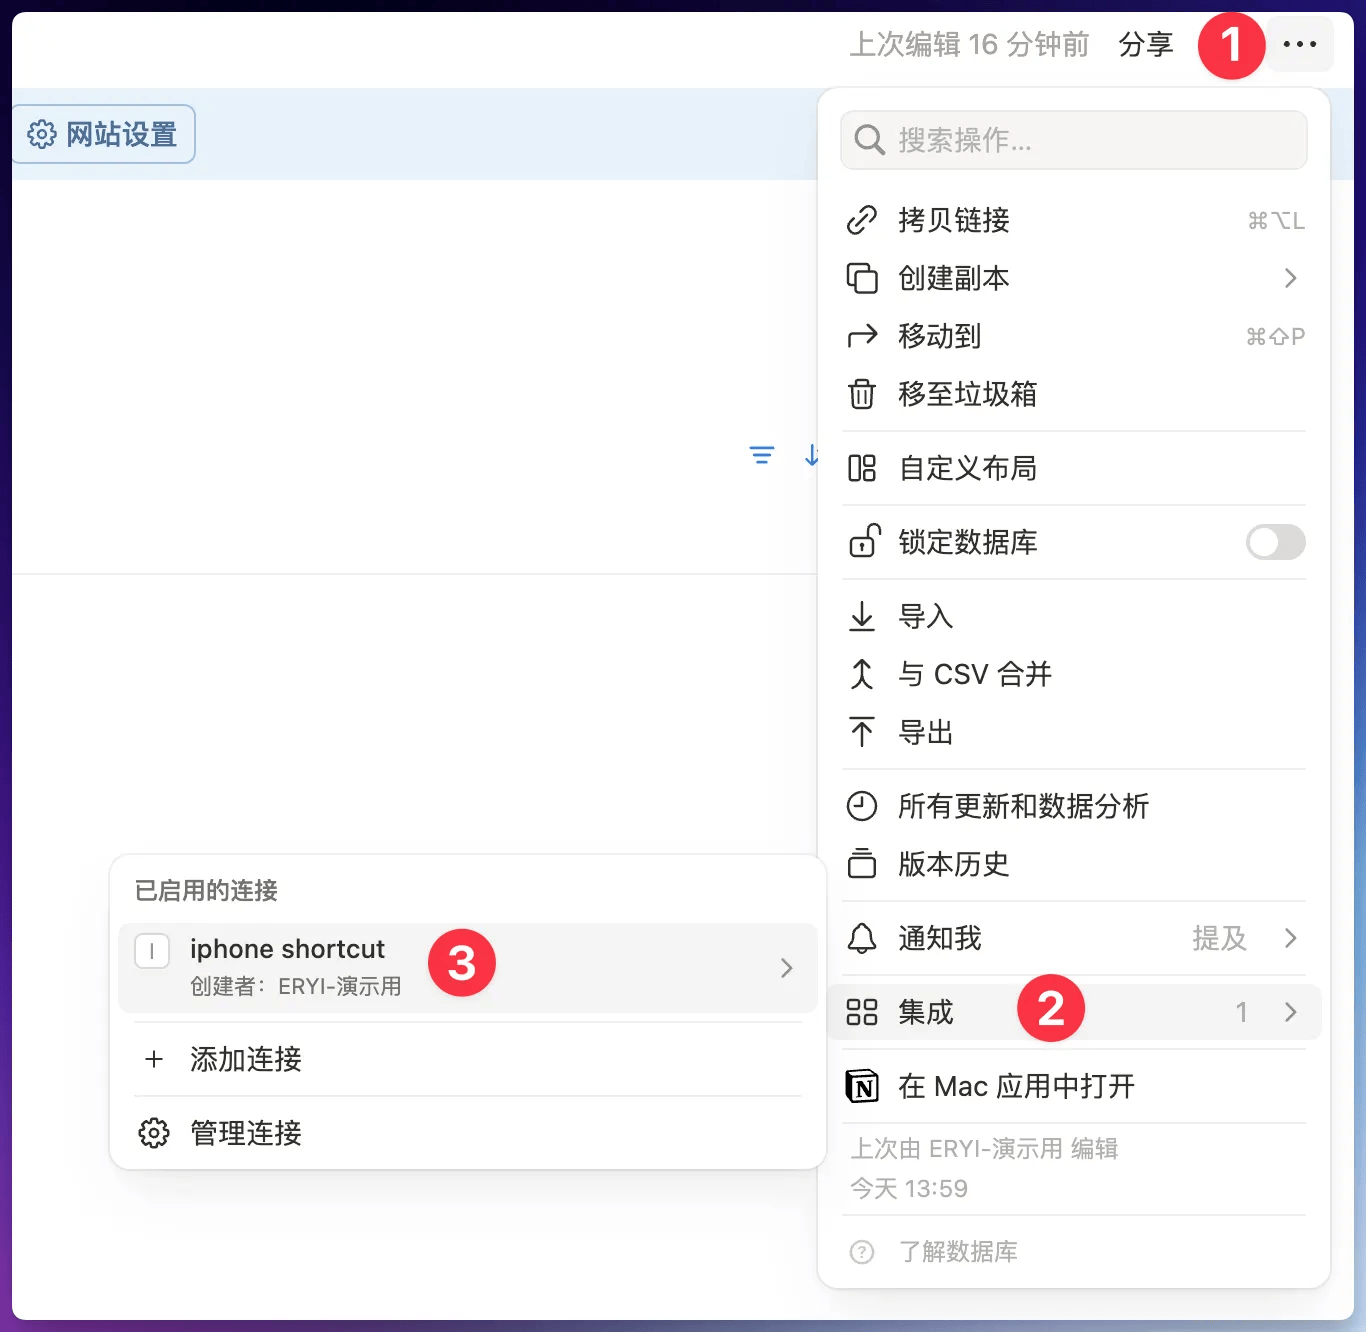Toggle the 锁定数据库 switch
The image size is (1366, 1332).
click(1275, 542)
